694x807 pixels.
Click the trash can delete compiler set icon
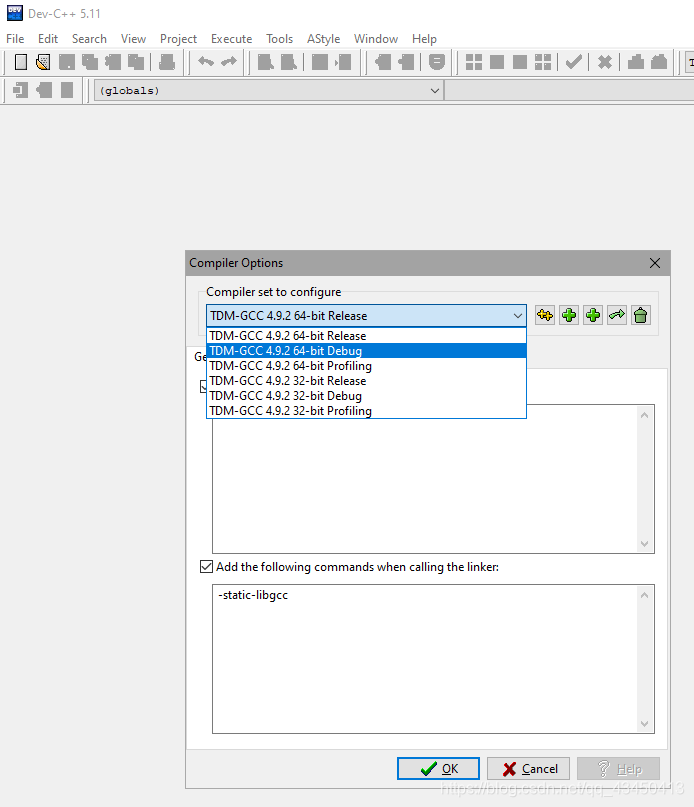pyautogui.click(x=640, y=315)
